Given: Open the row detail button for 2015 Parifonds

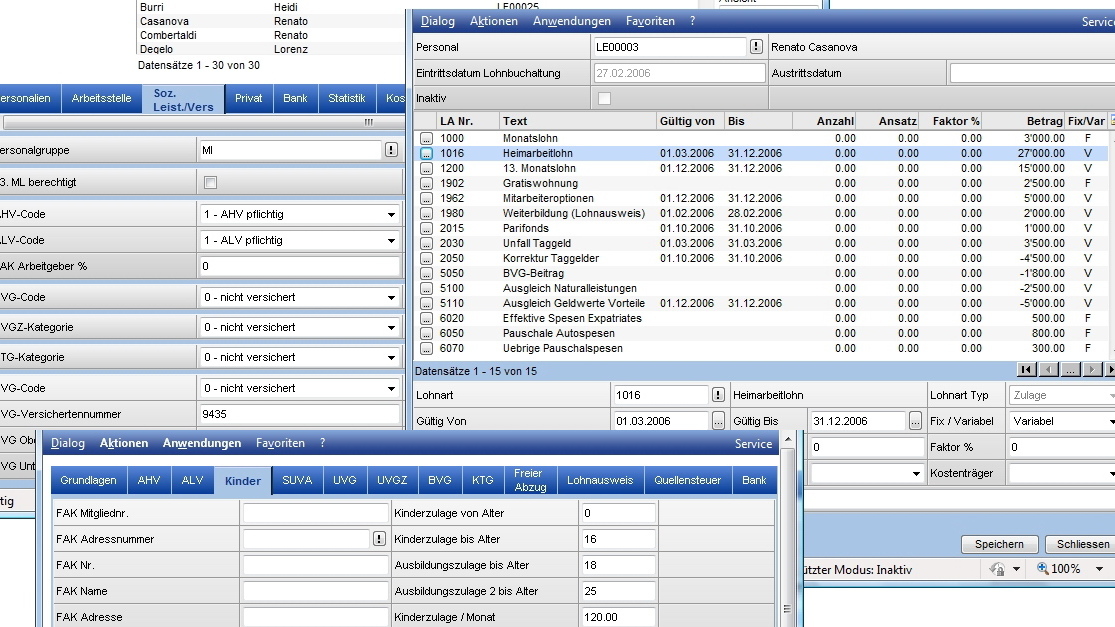Looking at the screenshot, I should [x=426, y=228].
